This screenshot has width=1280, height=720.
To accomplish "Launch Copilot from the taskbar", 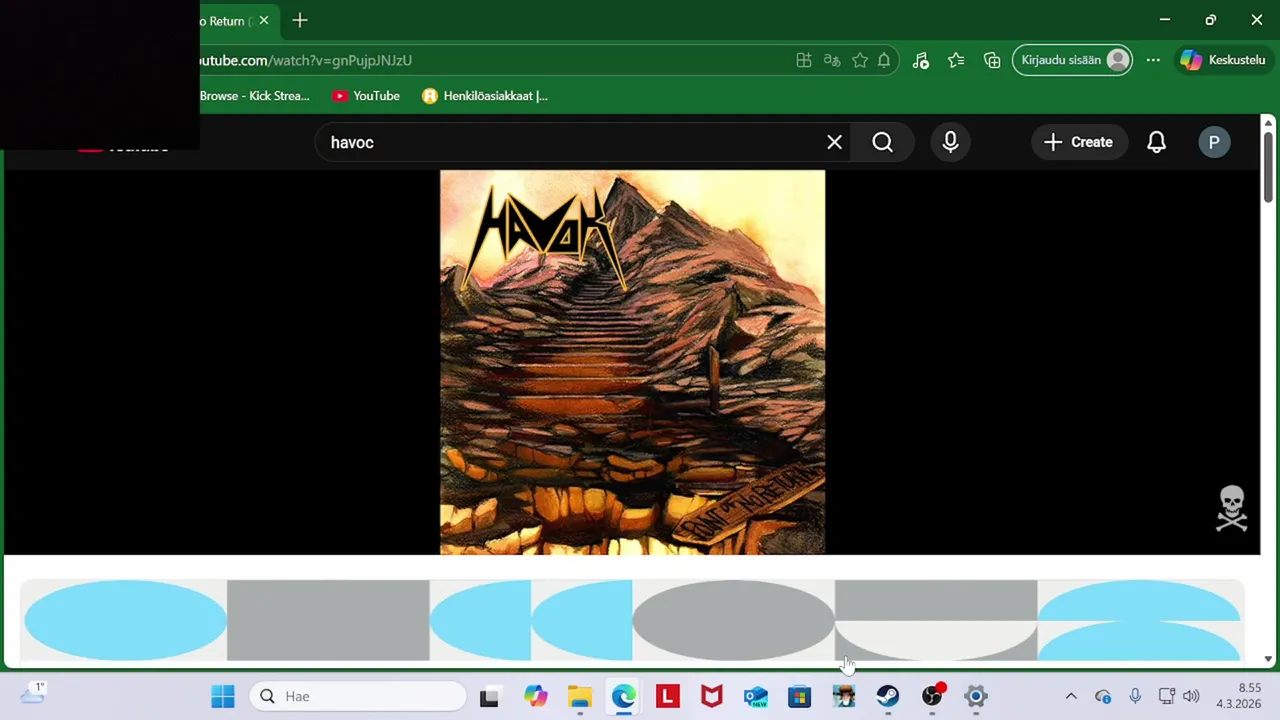I will point(536,696).
